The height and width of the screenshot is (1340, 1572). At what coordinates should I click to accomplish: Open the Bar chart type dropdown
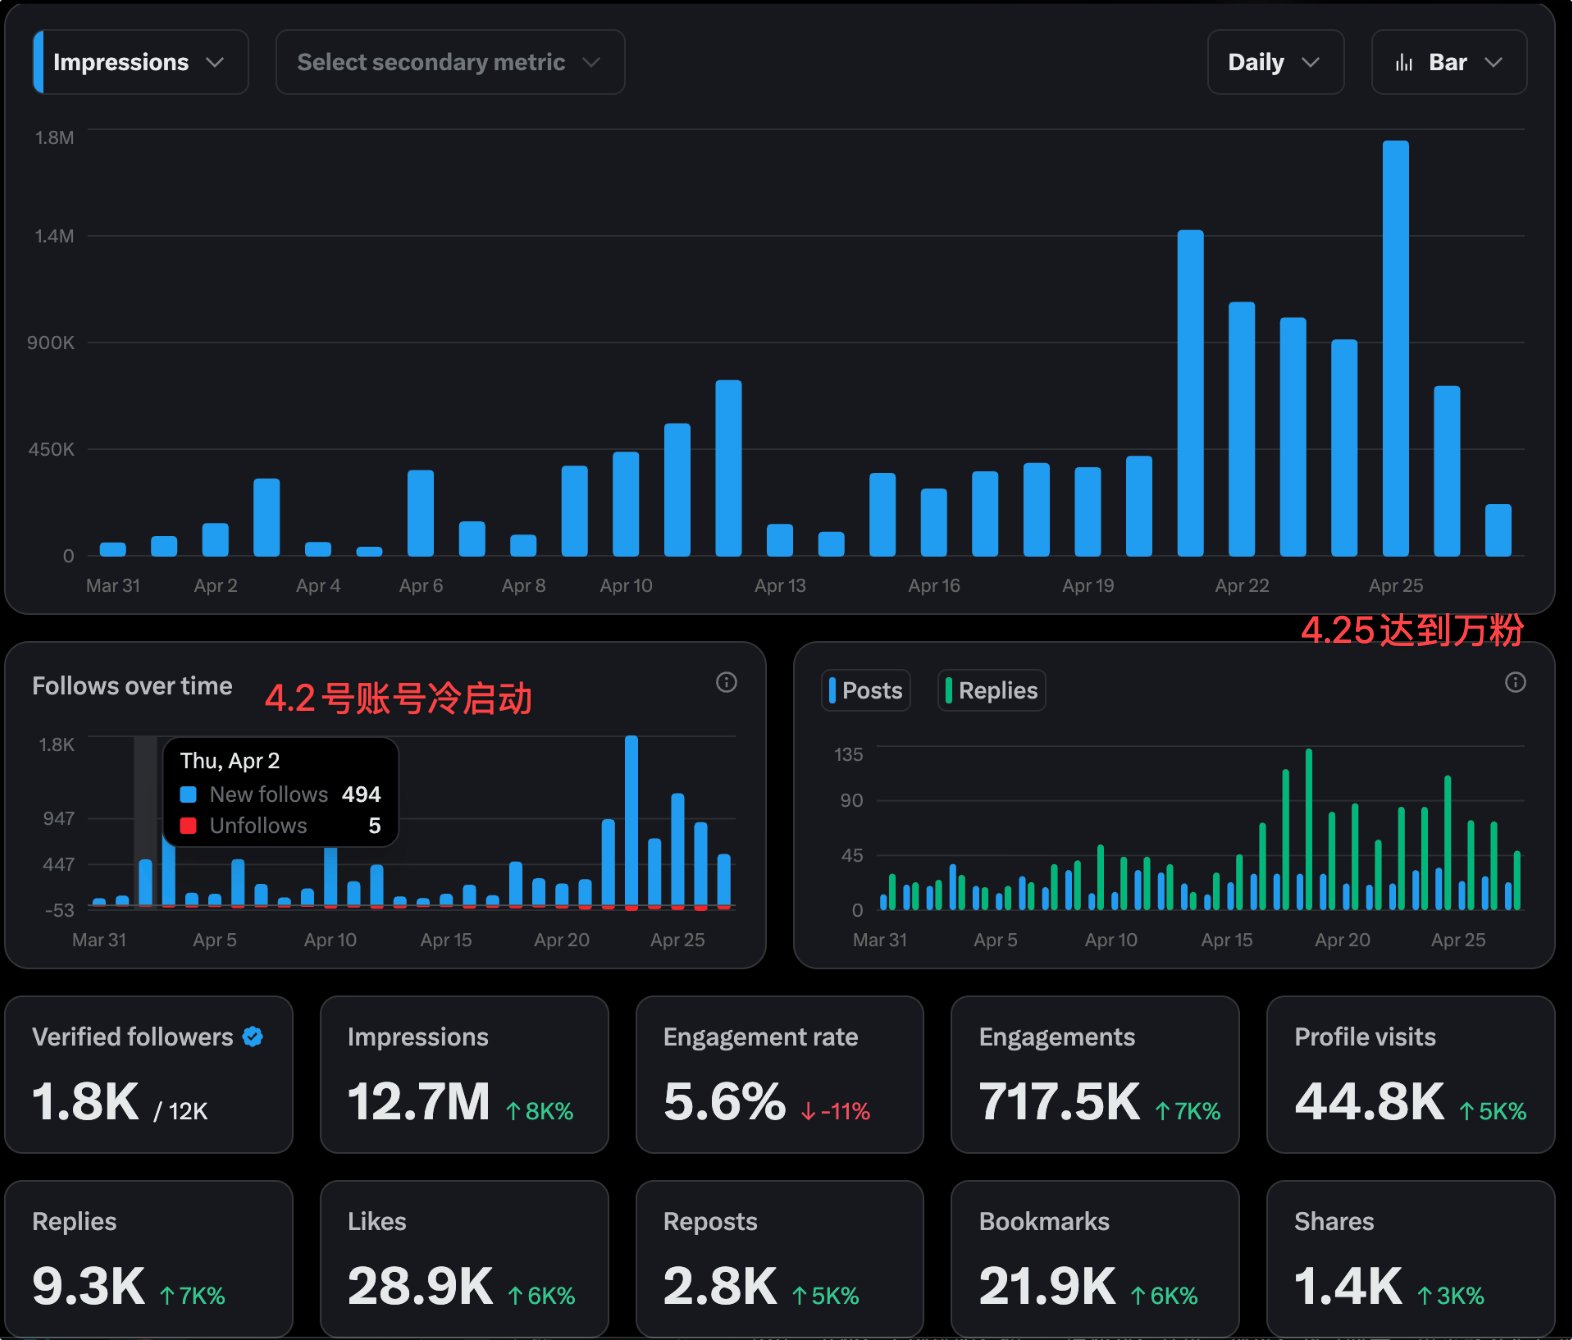(x=1449, y=62)
